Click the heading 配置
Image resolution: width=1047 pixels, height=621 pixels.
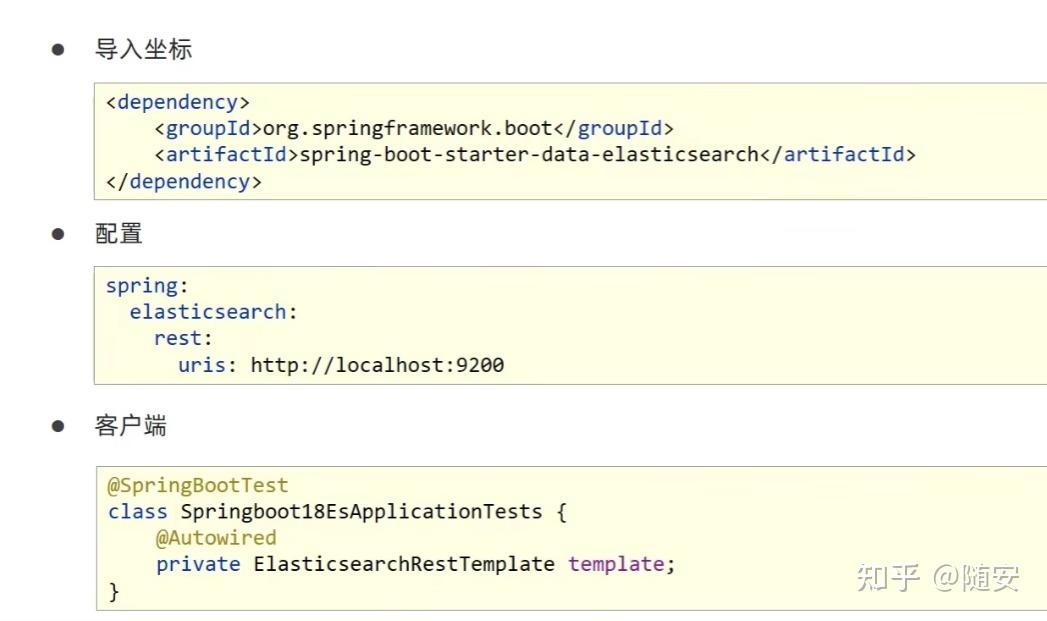click(x=118, y=234)
